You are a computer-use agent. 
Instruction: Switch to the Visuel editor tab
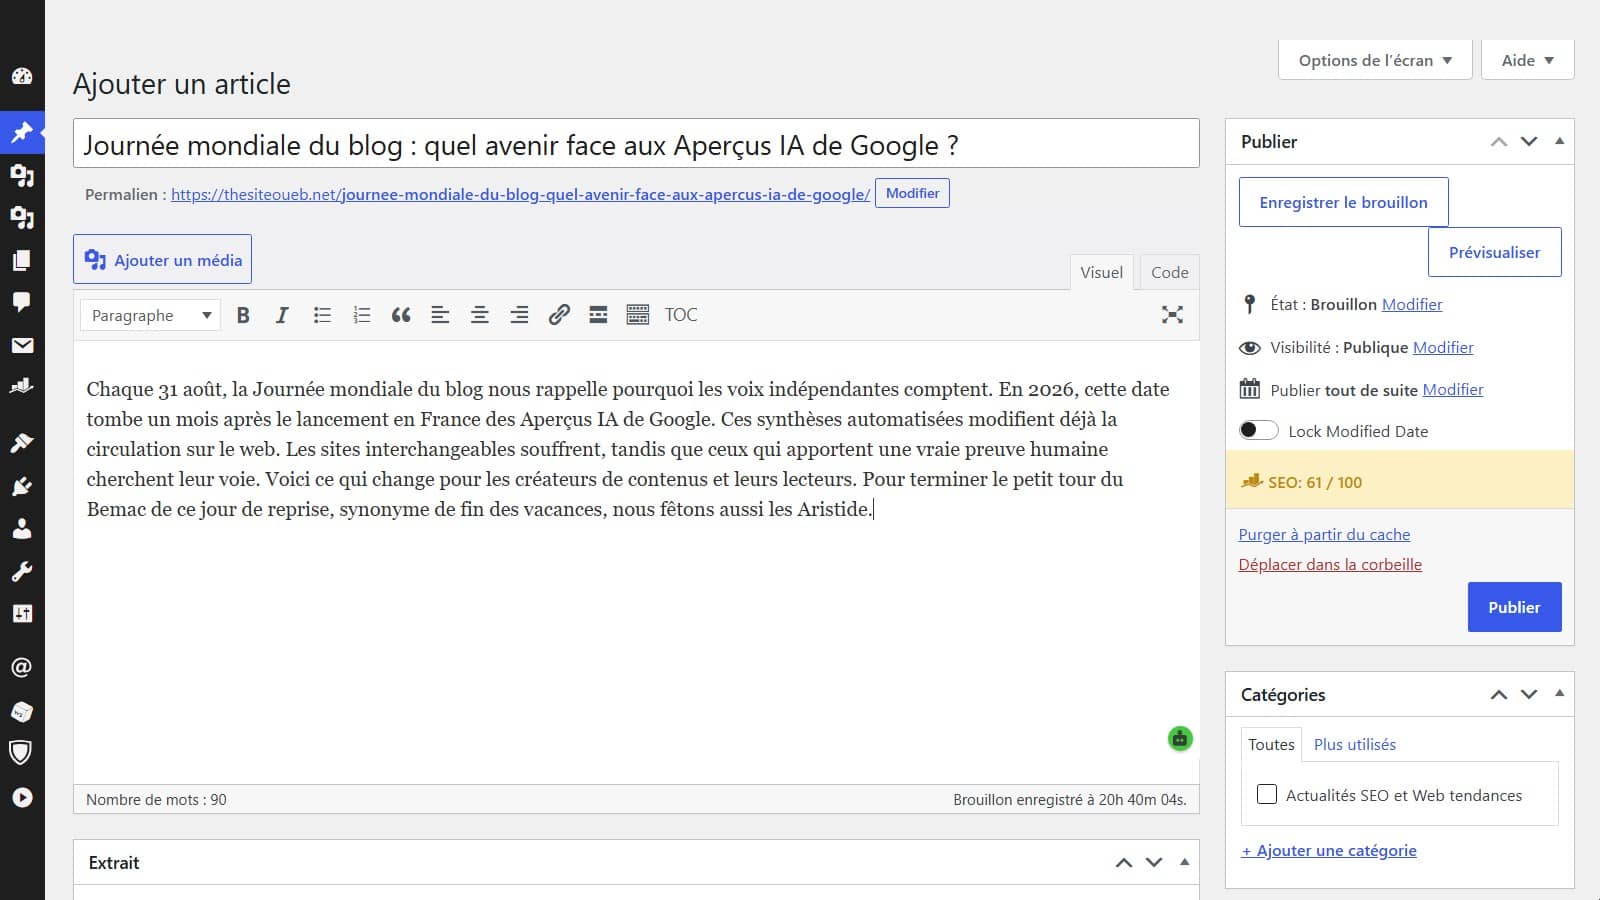coord(1101,272)
